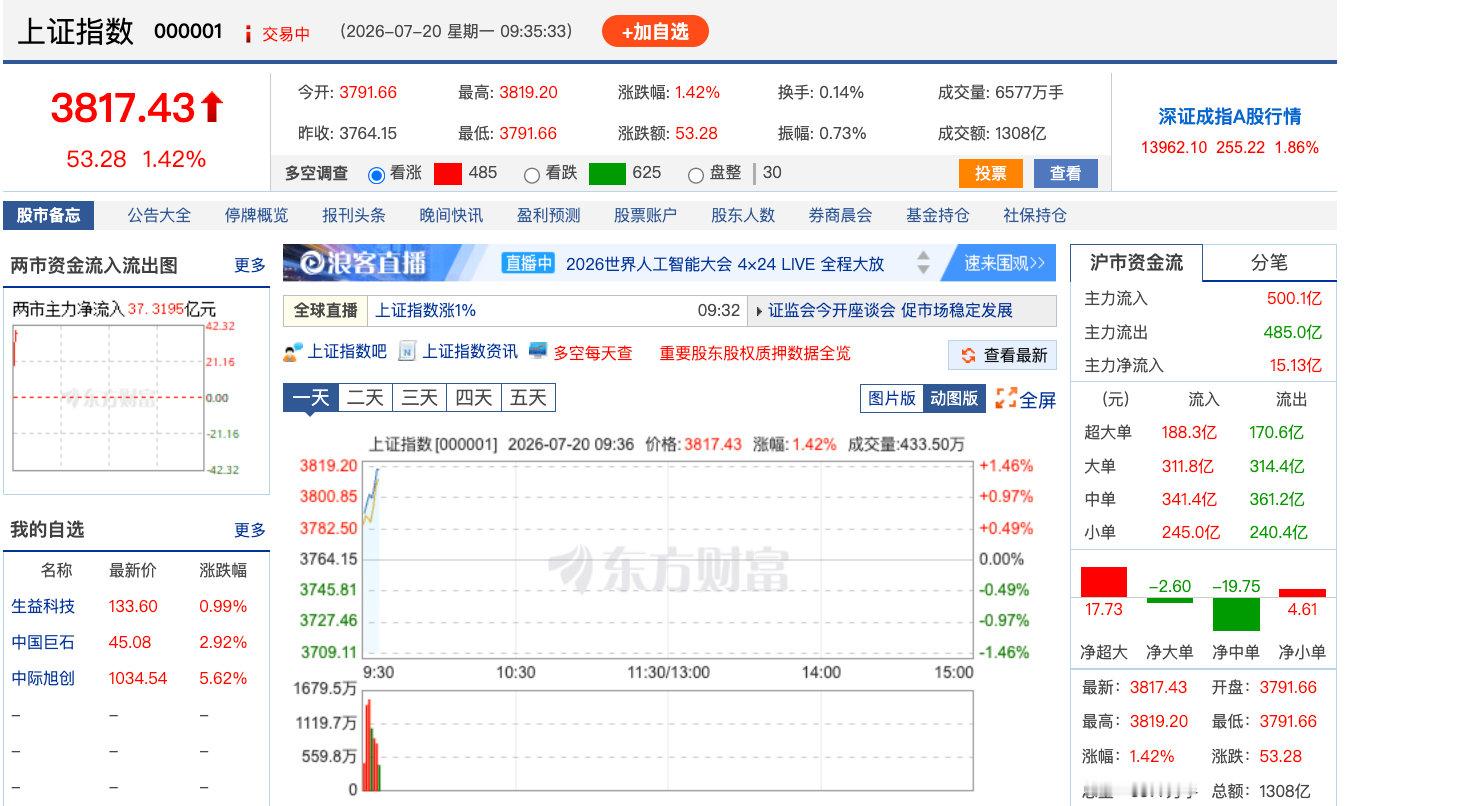Select the 看涨 radio option

point(376,175)
